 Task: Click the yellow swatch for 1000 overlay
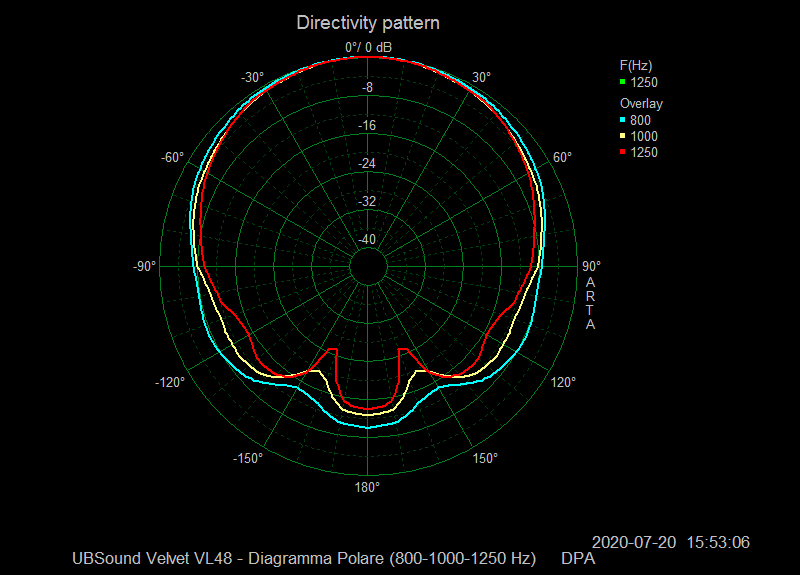[x=622, y=136]
